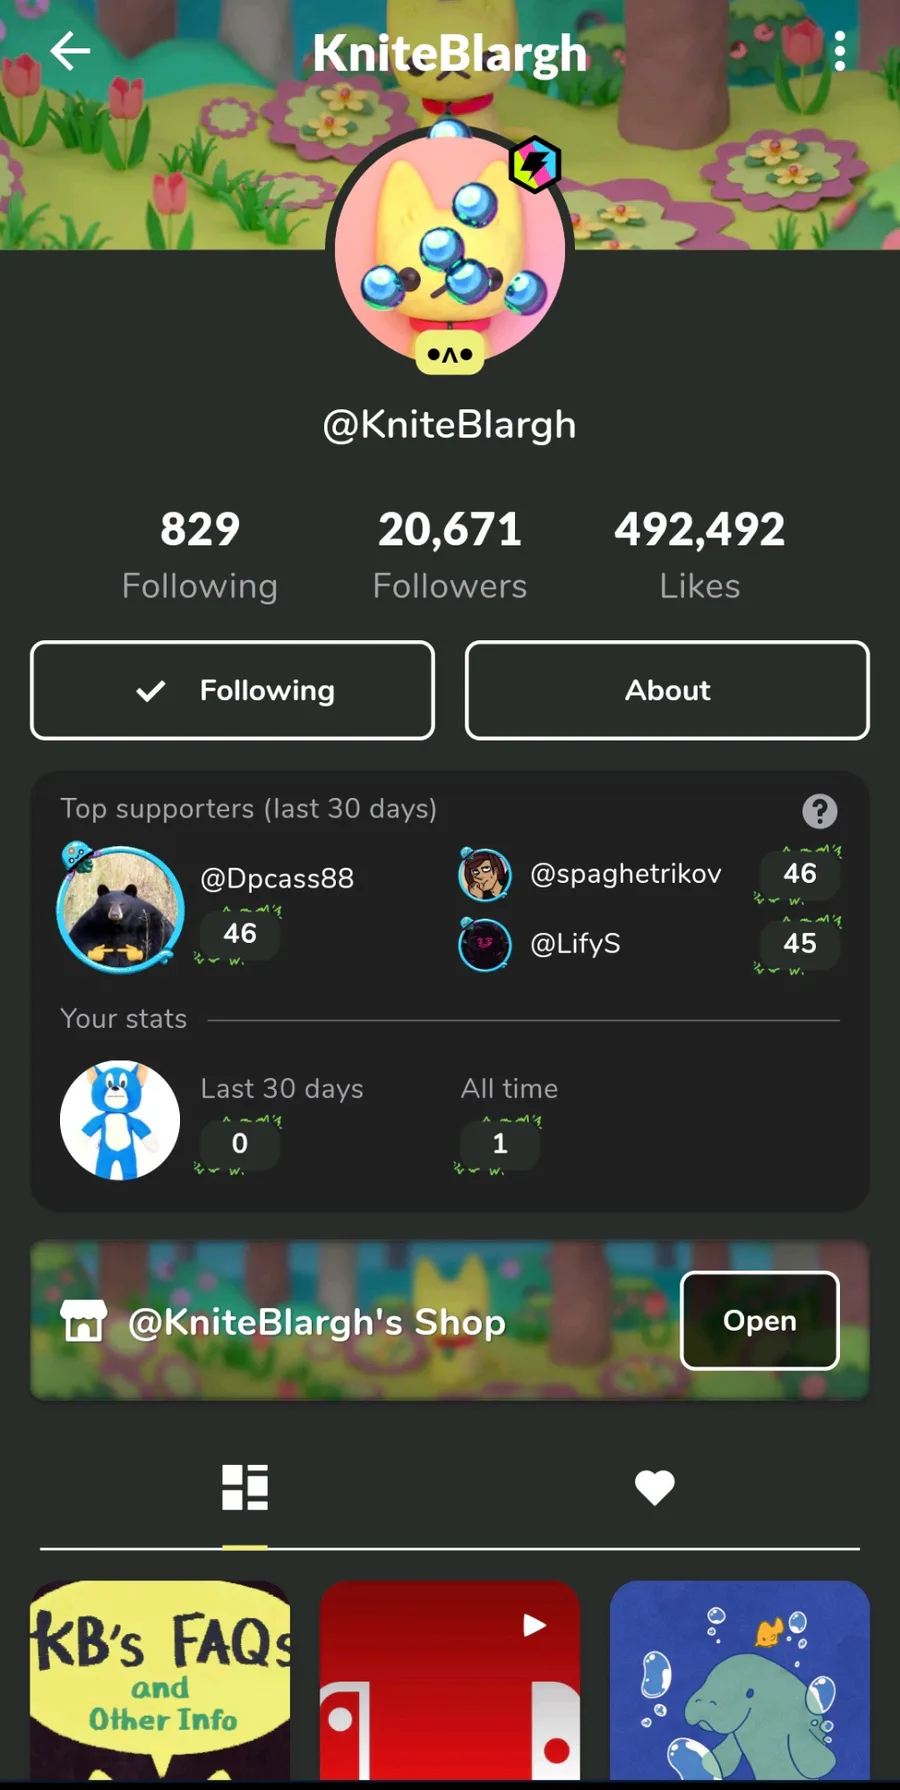Screen dimensions: 900x1790
Task: Open the top supporters help icon
Action: point(819,811)
